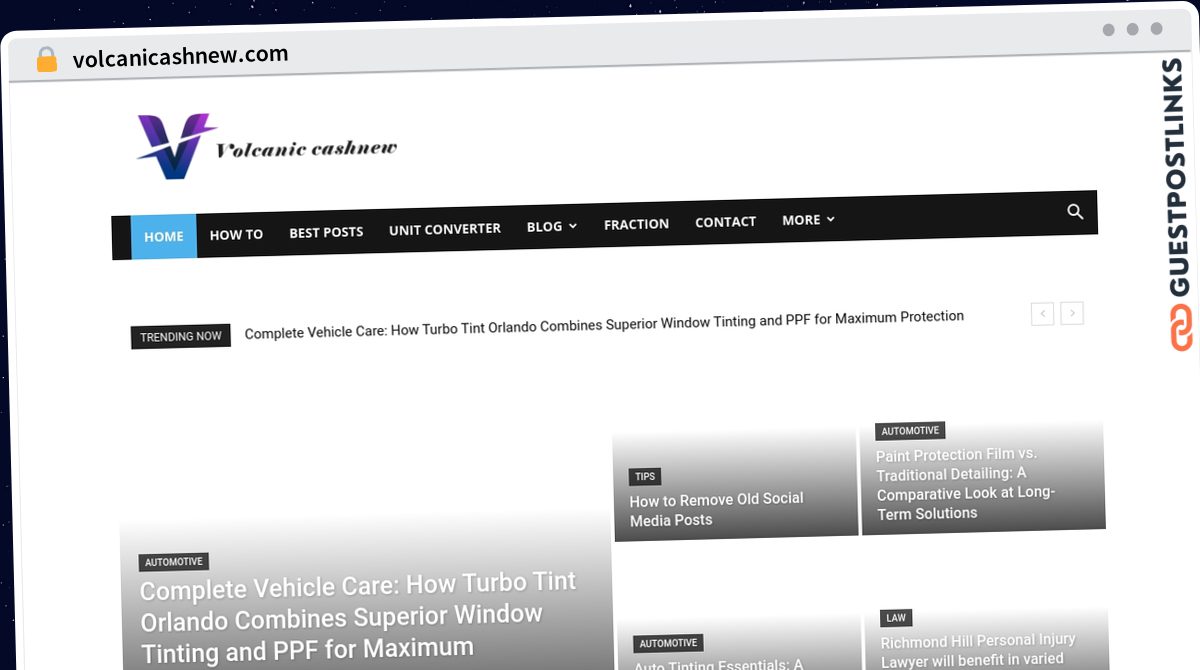
Task: Click the volcanicashnew.com address text
Action: (x=181, y=57)
